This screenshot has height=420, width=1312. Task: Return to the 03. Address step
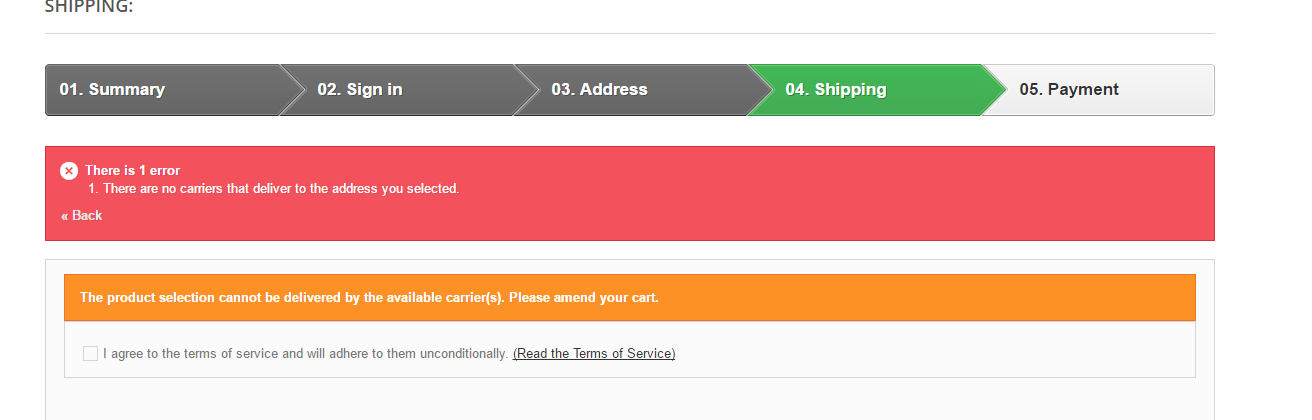tap(599, 90)
